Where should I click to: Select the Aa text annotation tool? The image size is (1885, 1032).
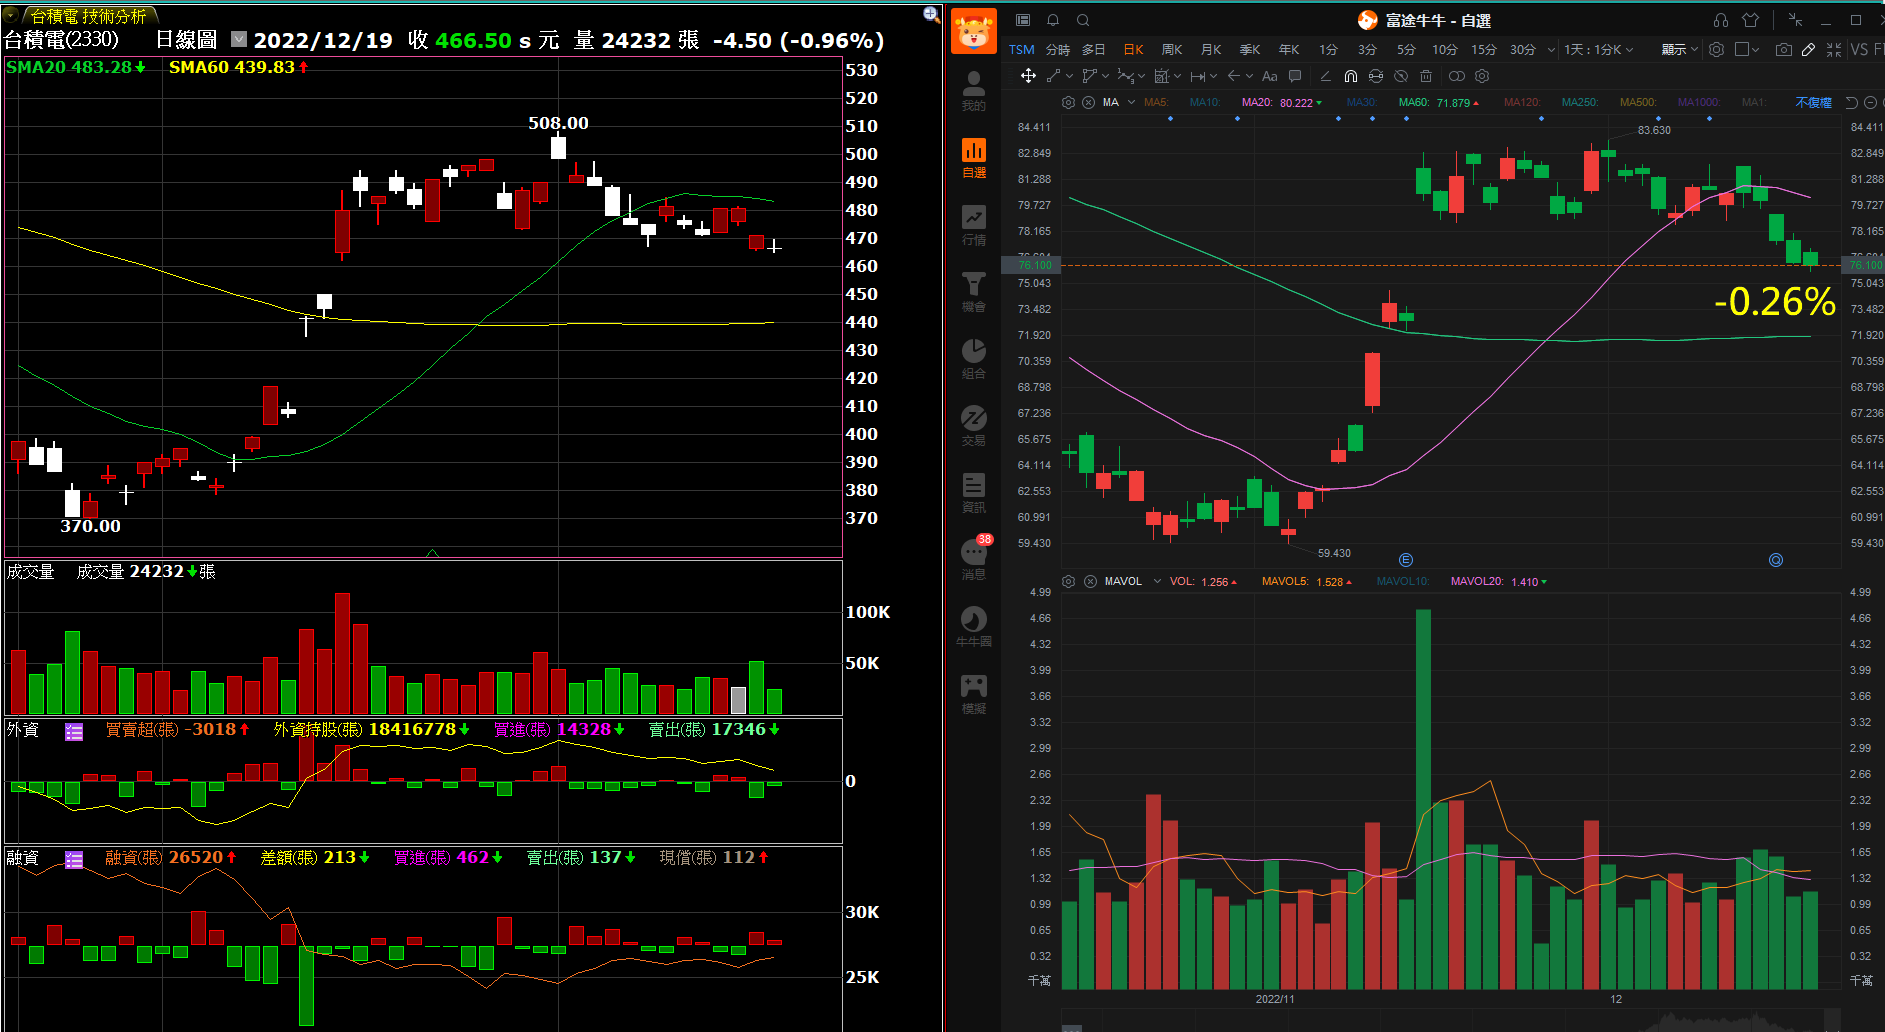pyautogui.click(x=1269, y=76)
